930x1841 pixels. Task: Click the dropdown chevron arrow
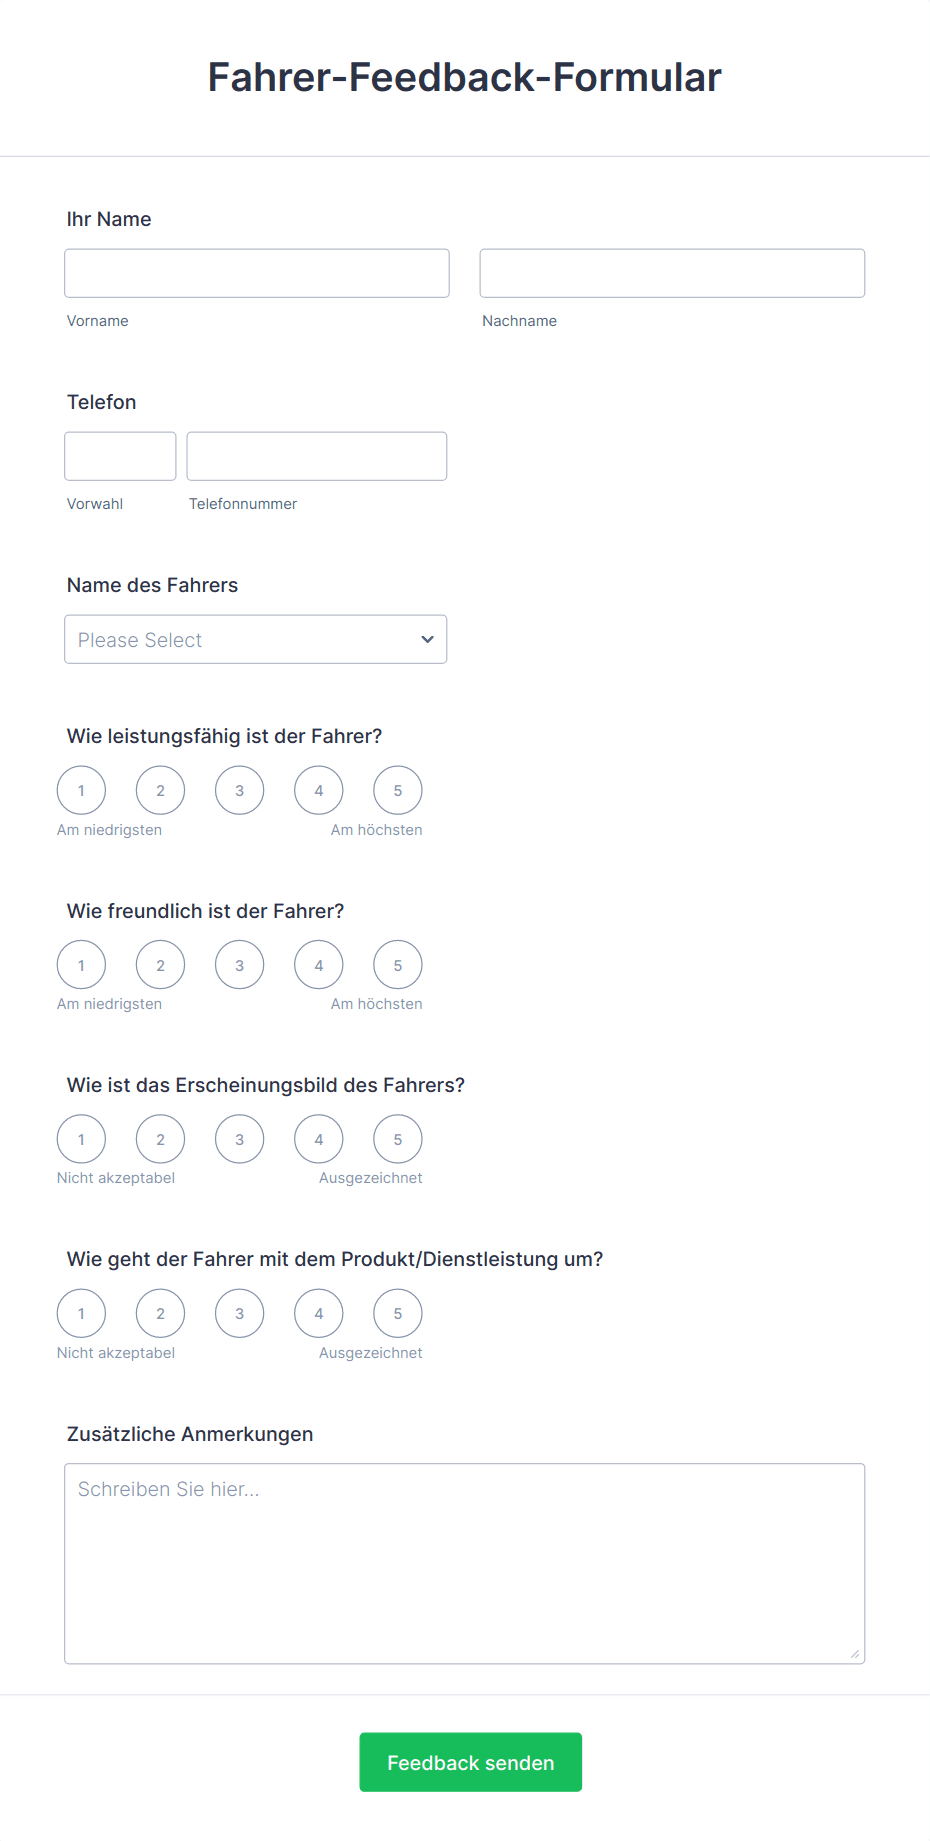(x=427, y=639)
